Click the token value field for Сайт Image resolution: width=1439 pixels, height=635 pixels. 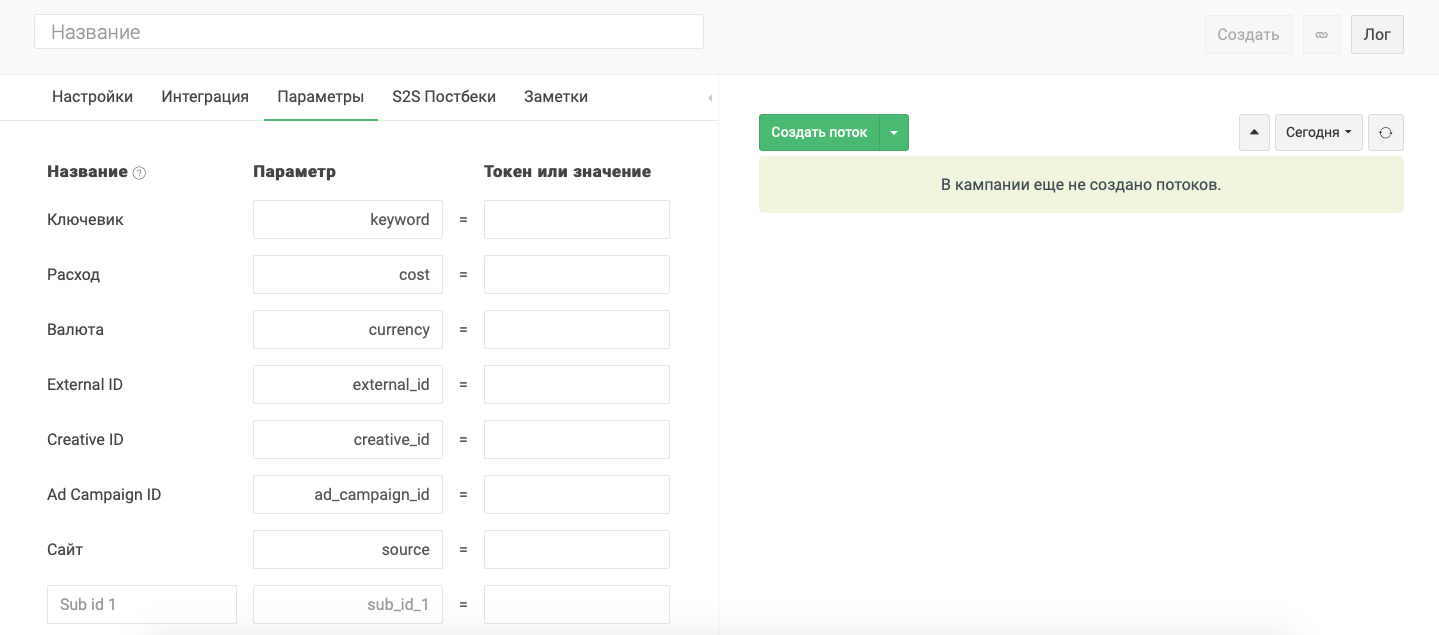click(x=577, y=550)
